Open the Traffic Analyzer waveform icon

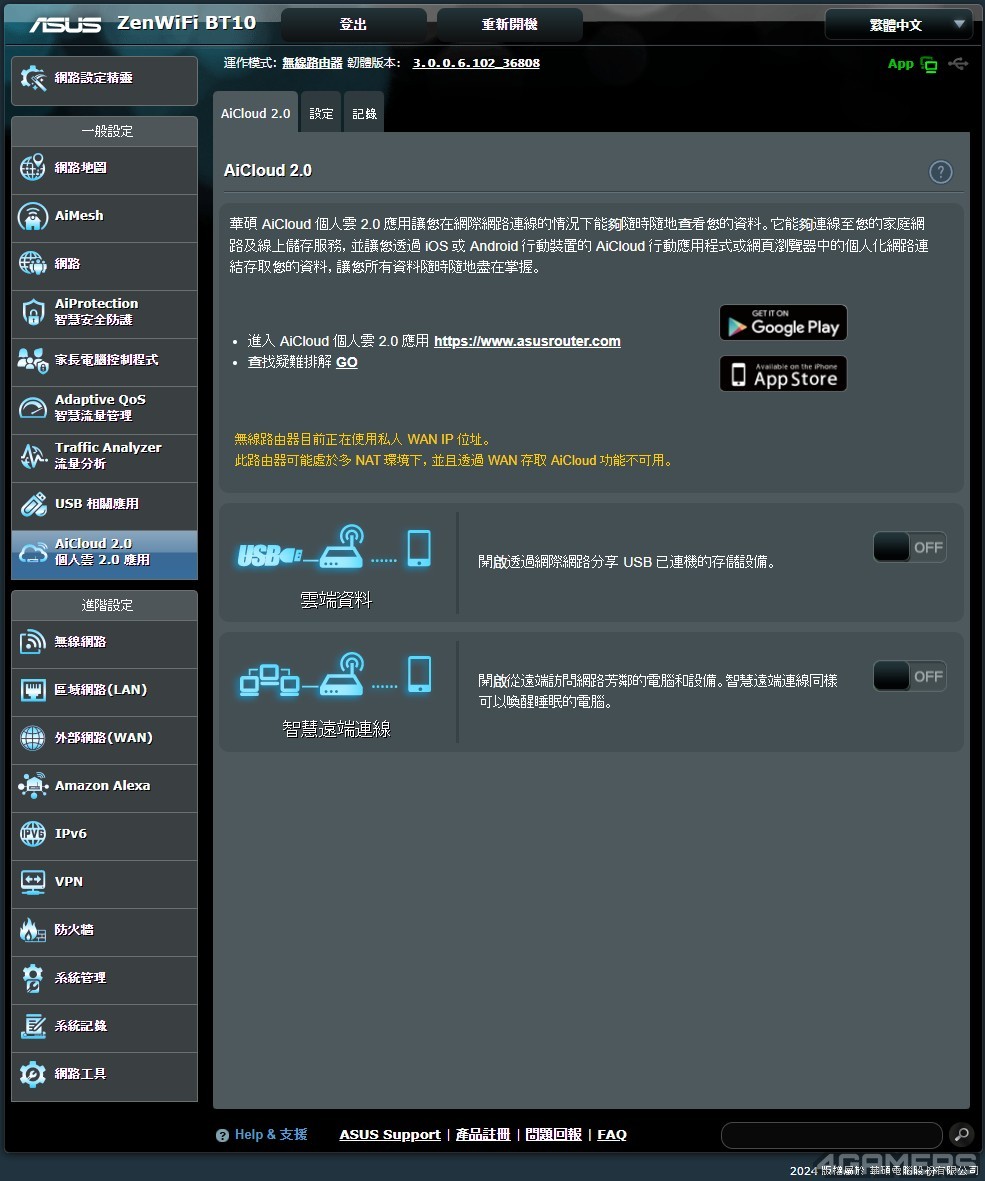(x=32, y=456)
